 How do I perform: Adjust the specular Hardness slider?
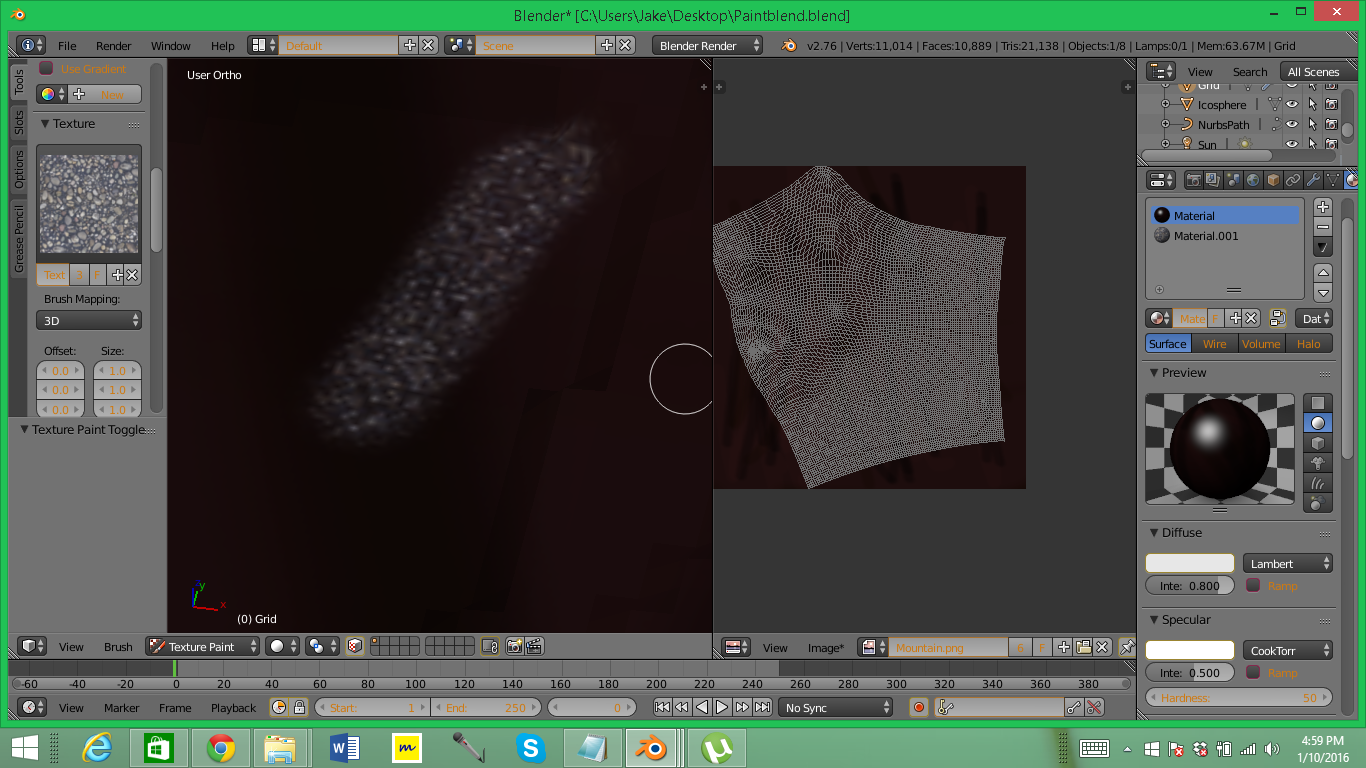pos(1239,697)
